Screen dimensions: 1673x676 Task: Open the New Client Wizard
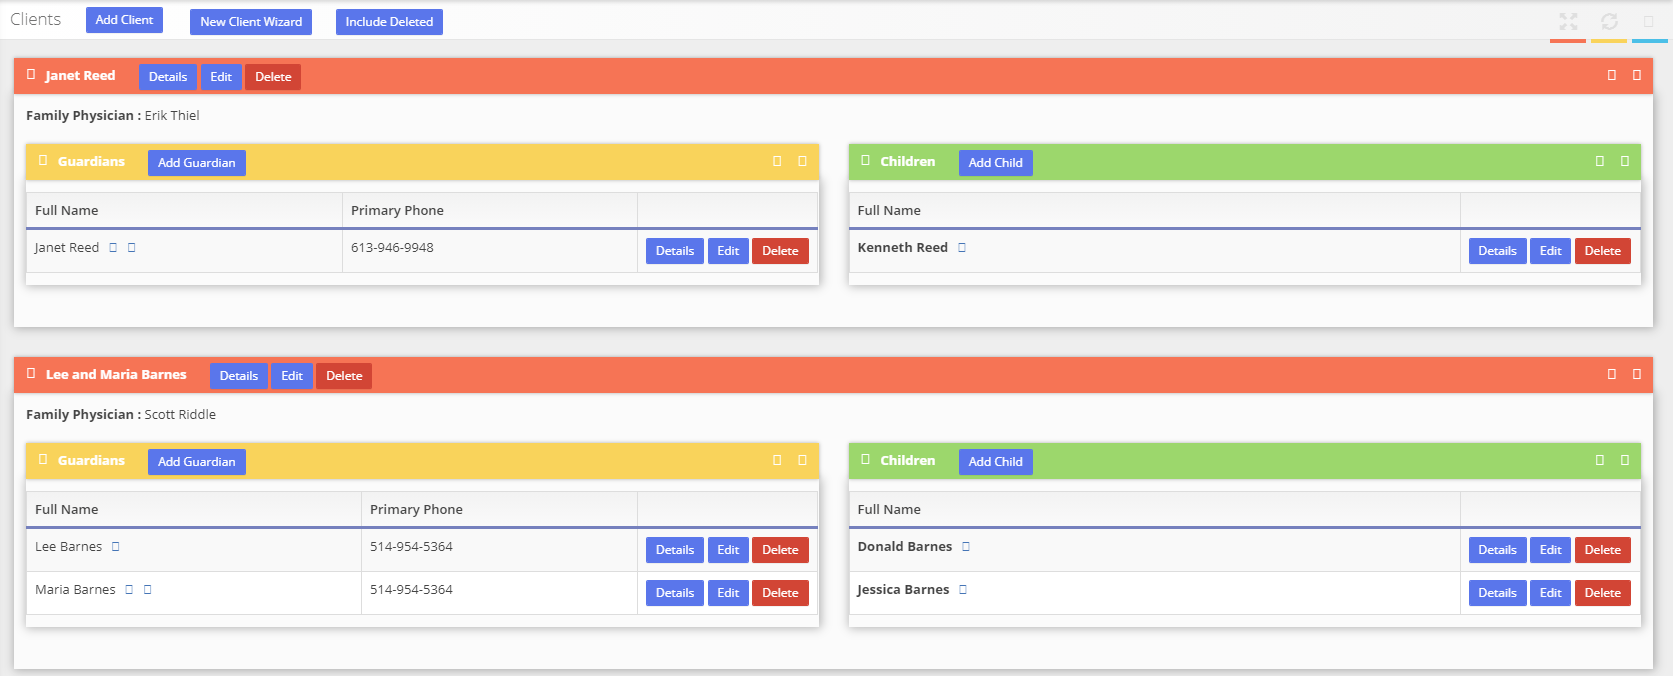tap(251, 22)
